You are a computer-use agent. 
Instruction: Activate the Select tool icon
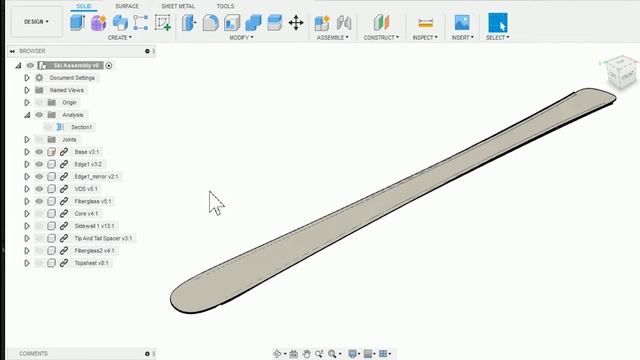click(498, 22)
